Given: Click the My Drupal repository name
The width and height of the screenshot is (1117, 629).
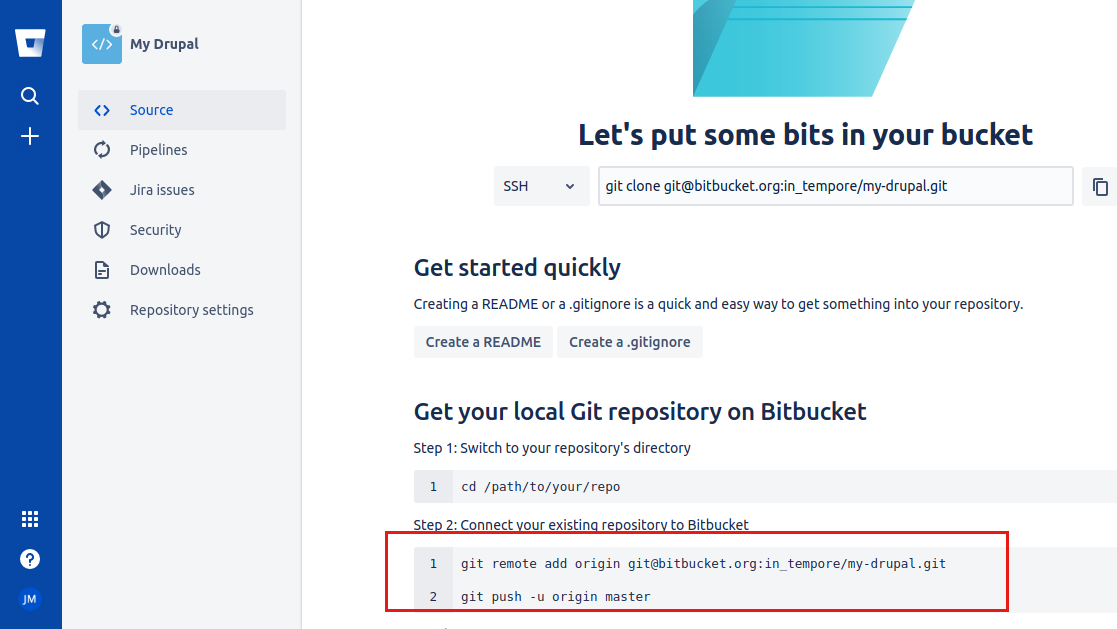Looking at the screenshot, I should coord(165,44).
